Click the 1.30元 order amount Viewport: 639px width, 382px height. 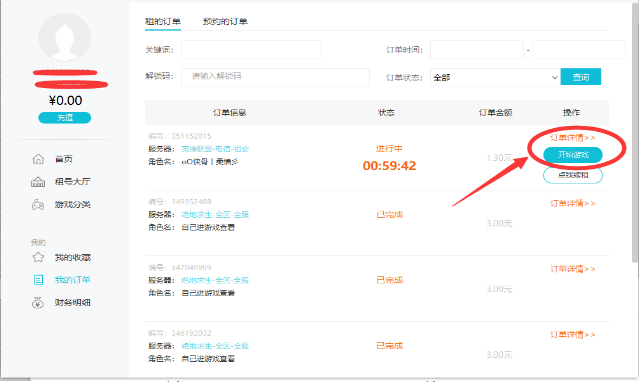click(499, 157)
